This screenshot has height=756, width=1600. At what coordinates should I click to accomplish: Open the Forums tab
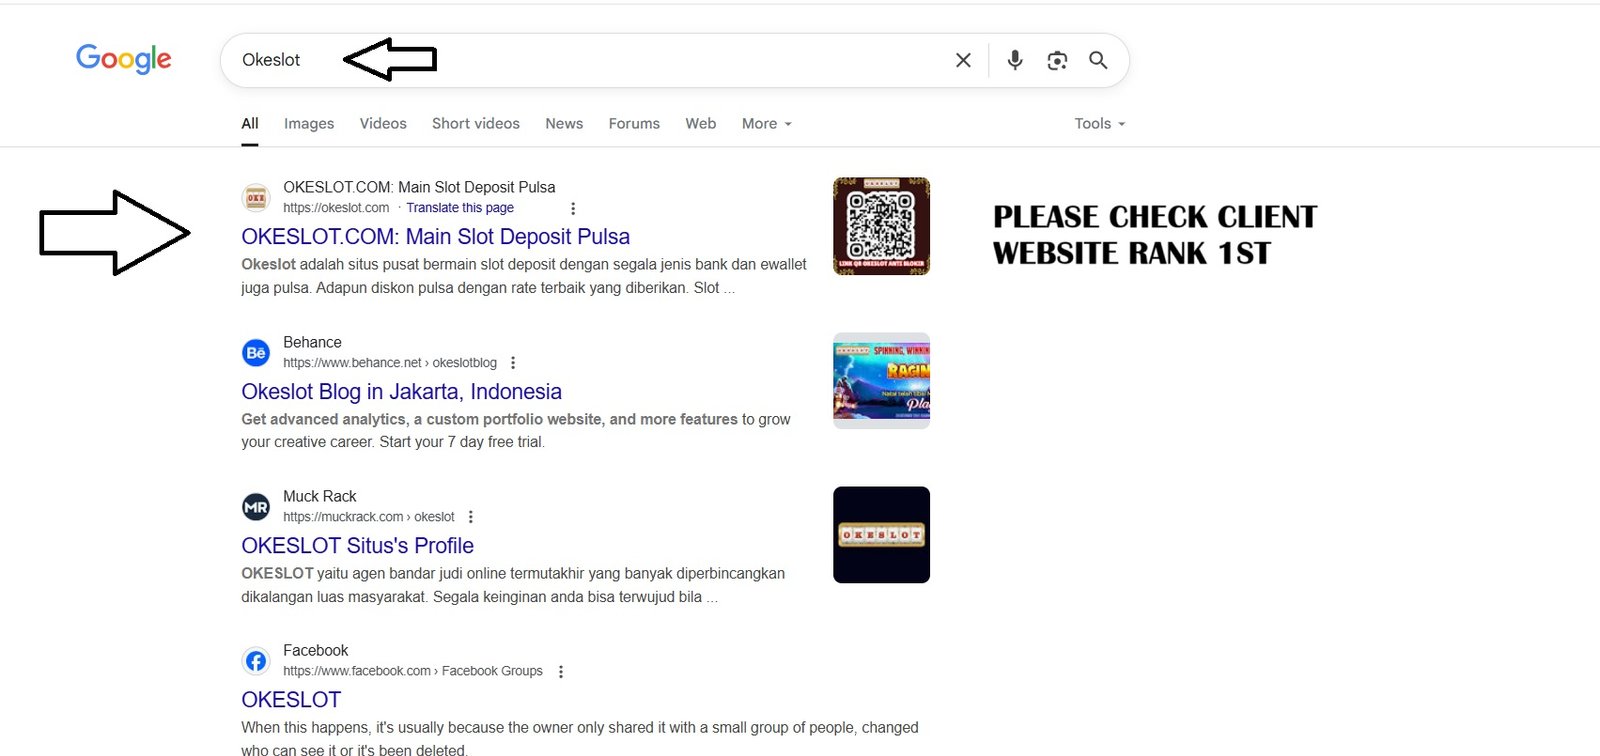[634, 124]
